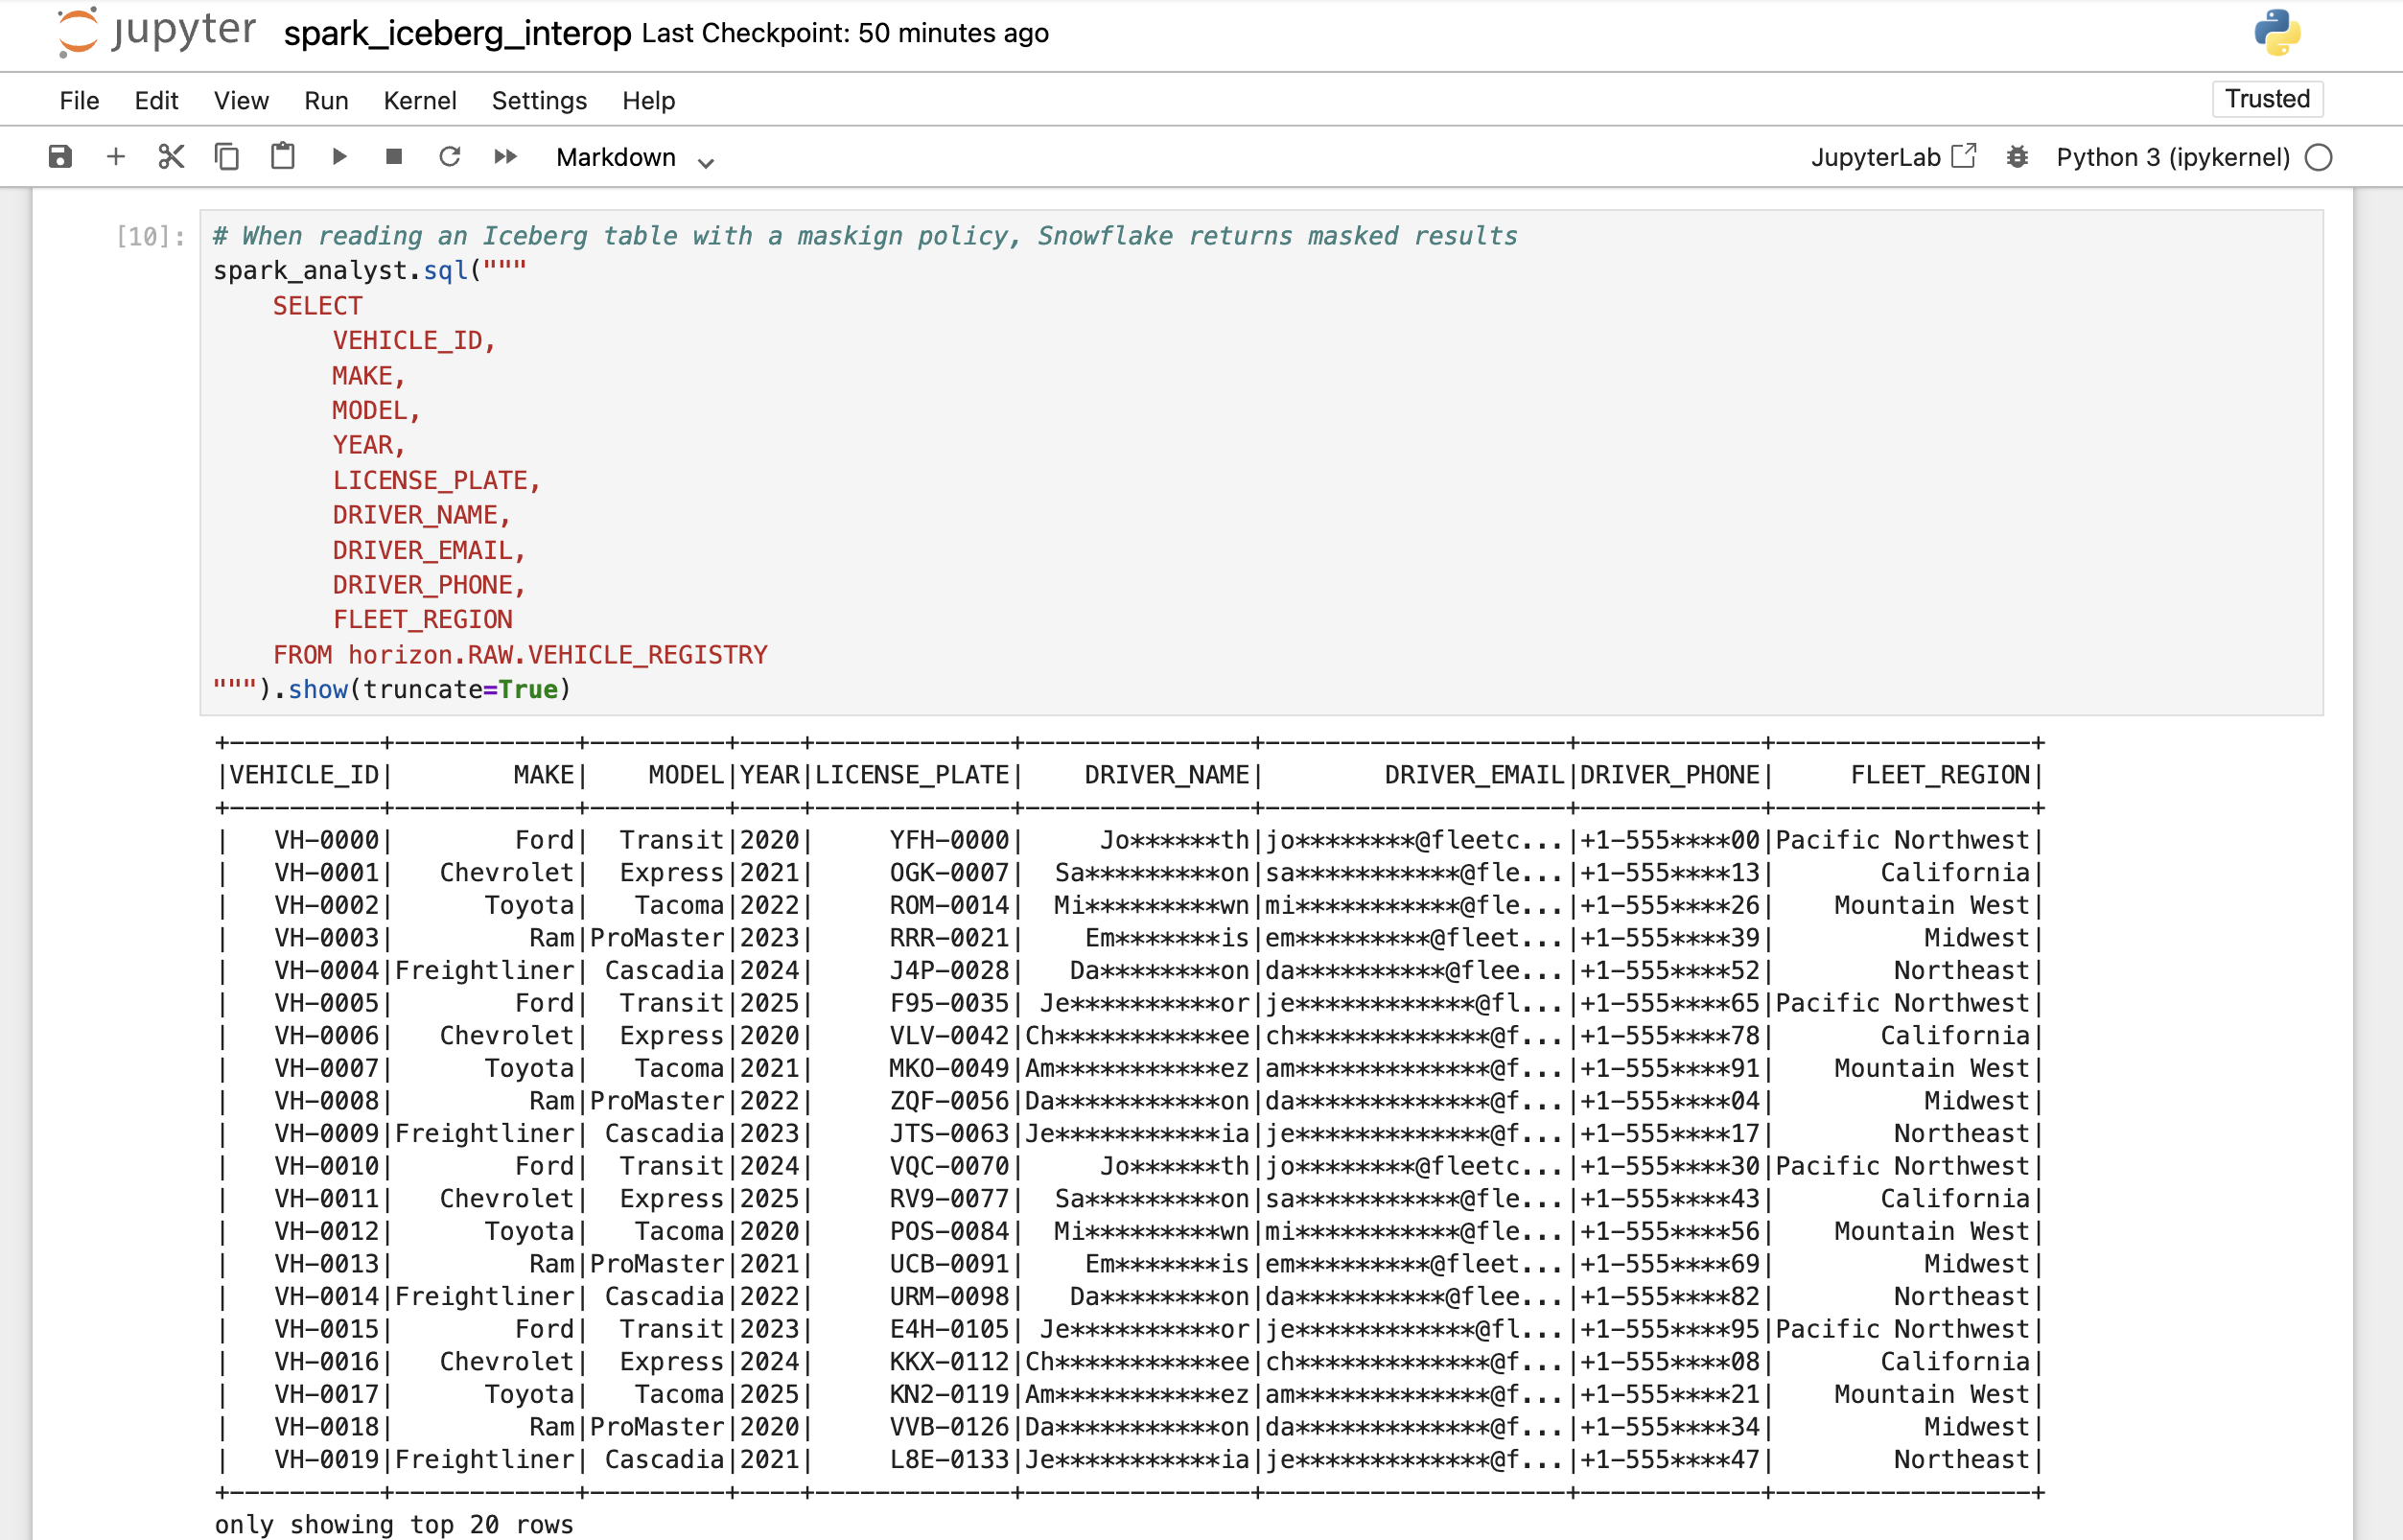Open the Settings menu
Viewport: 2403px width, 1540px height.
539,101
